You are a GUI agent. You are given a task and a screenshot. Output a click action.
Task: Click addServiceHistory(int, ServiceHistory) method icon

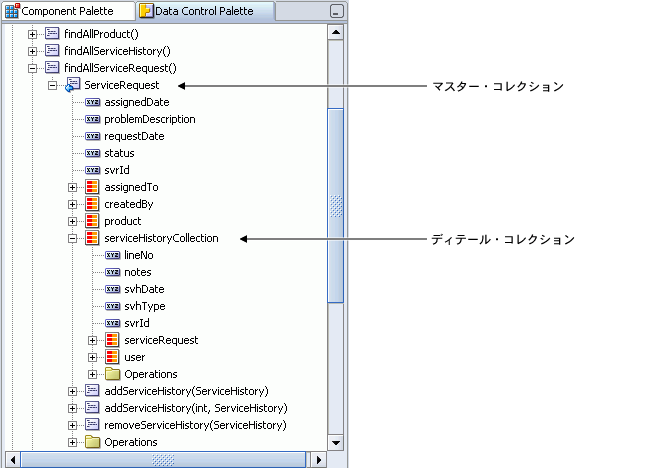92,407
